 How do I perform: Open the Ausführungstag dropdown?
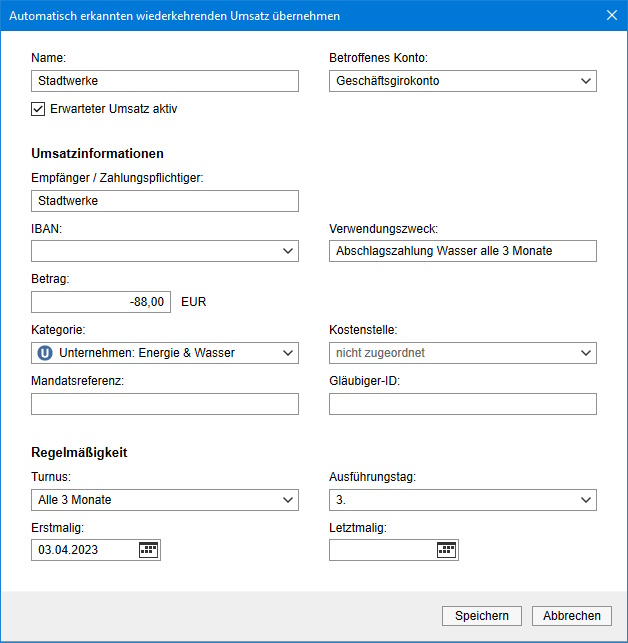[x=585, y=500]
